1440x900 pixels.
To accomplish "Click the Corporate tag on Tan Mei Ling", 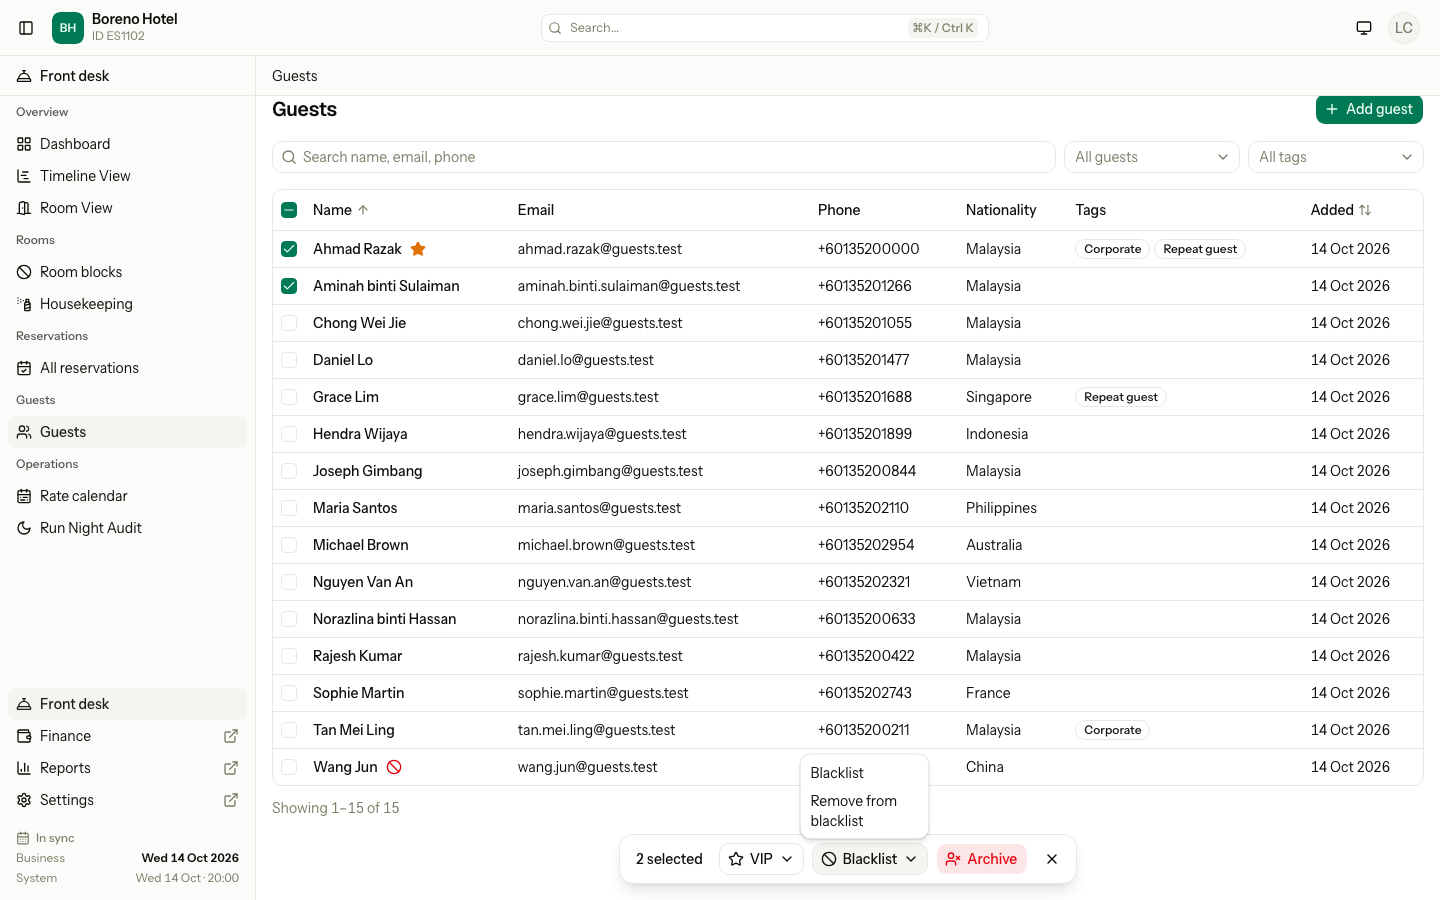I will (x=1112, y=730).
